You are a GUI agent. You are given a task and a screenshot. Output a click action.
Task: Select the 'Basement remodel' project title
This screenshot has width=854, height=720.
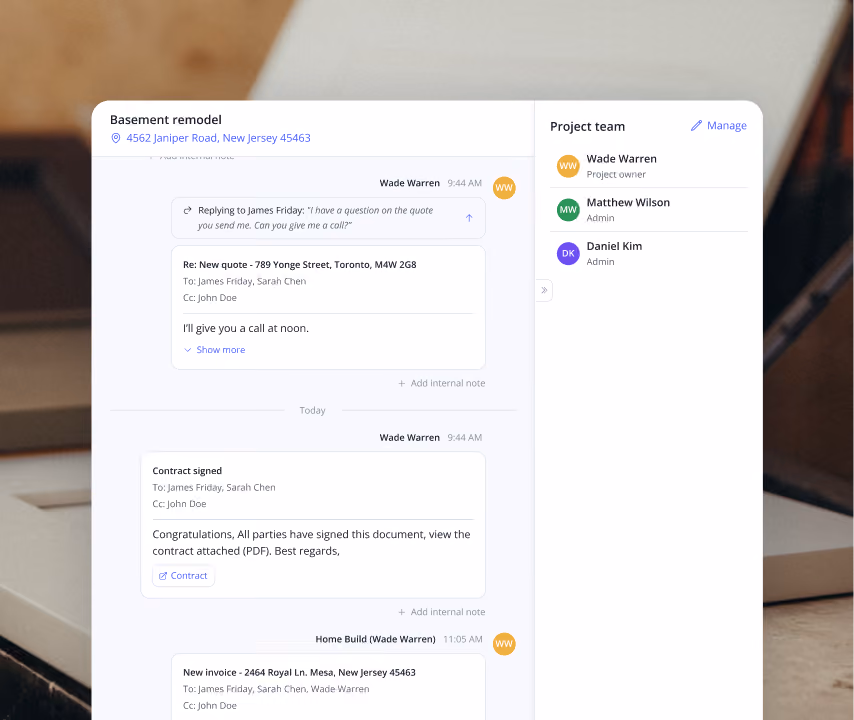166,120
